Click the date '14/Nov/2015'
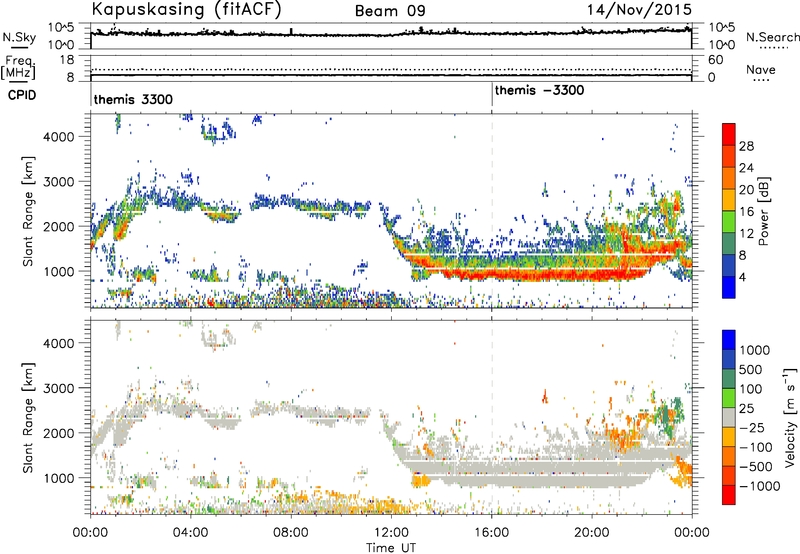This screenshot has height=554, width=800. click(x=639, y=10)
